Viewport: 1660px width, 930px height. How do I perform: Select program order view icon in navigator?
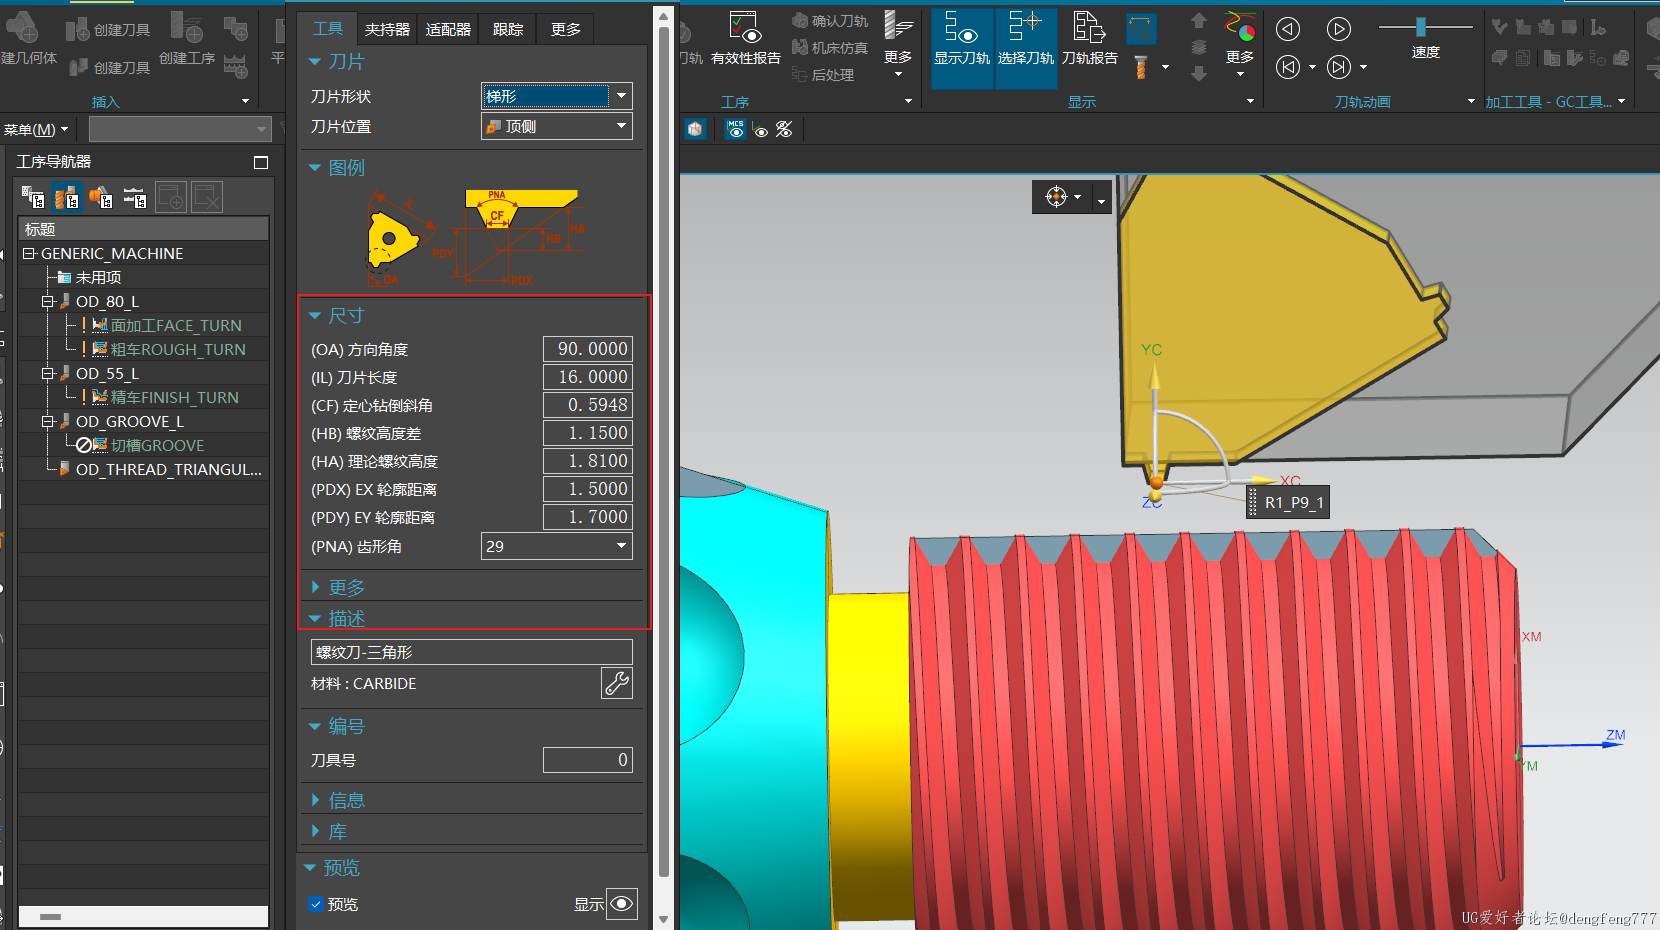33,197
